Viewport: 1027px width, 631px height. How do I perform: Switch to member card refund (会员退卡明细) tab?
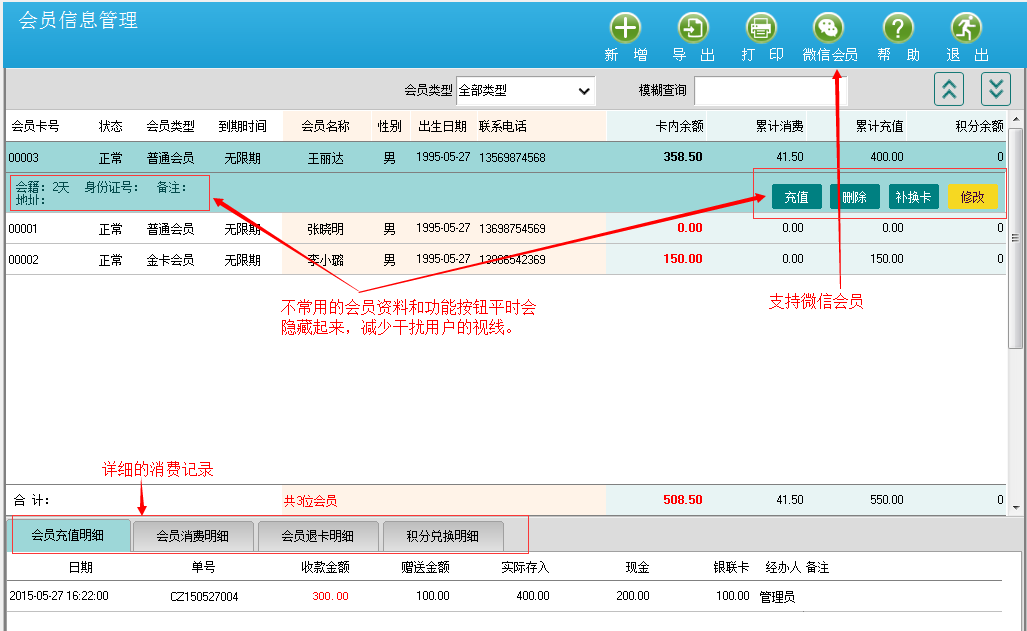[x=317, y=536]
